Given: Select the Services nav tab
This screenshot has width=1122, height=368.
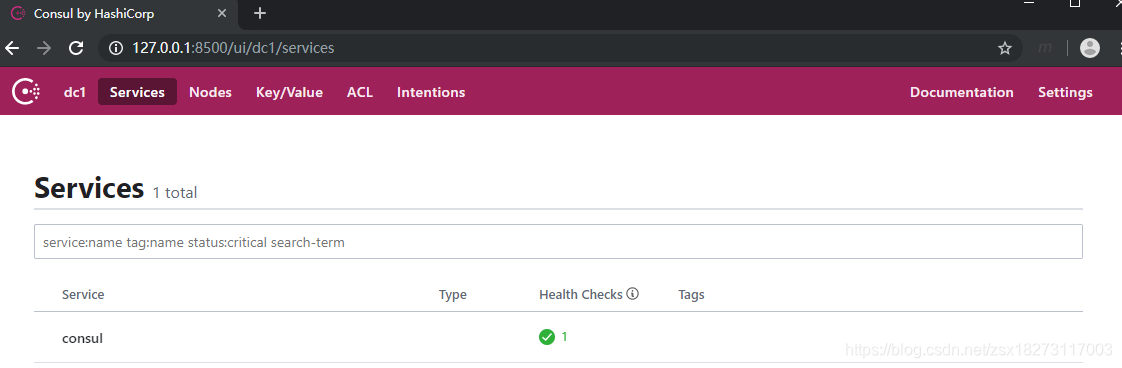Looking at the screenshot, I should point(137,92).
